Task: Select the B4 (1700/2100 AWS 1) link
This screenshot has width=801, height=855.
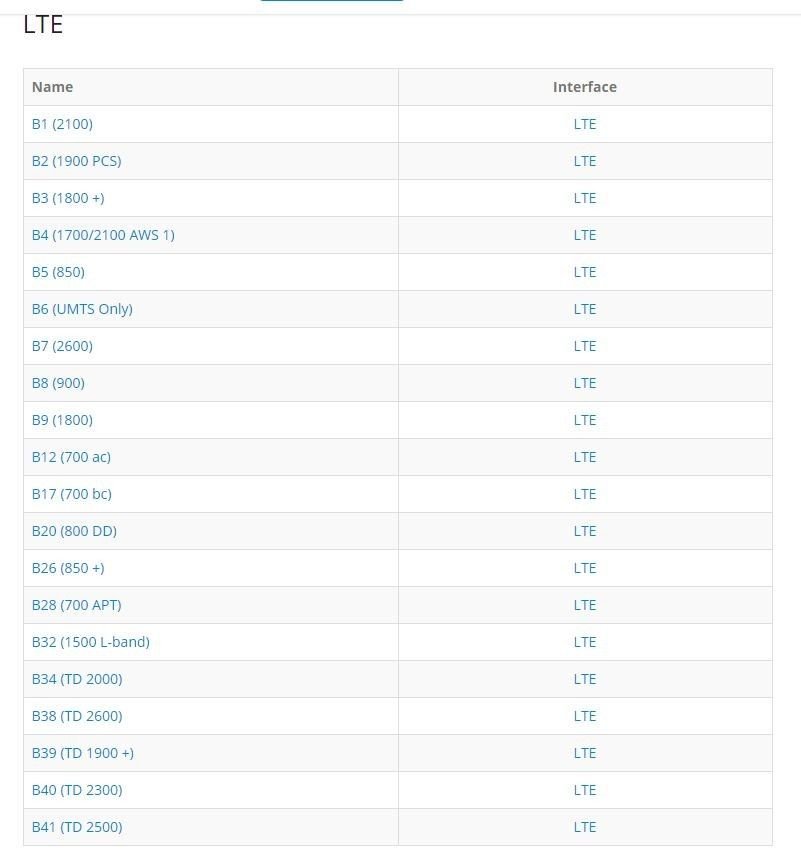Action: click(103, 236)
